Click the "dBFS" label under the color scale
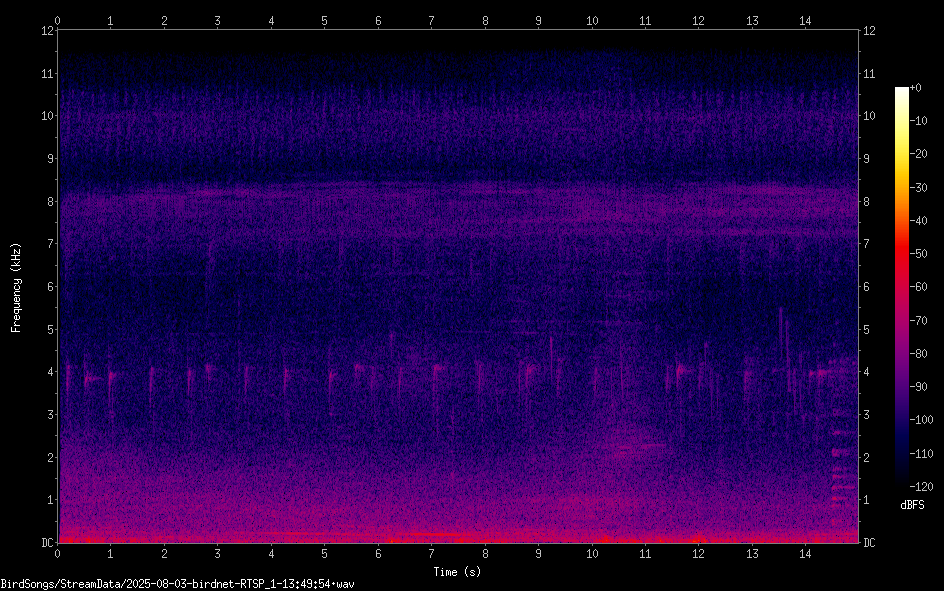Viewport: 944px width, 591px height. tap(912, 505)
